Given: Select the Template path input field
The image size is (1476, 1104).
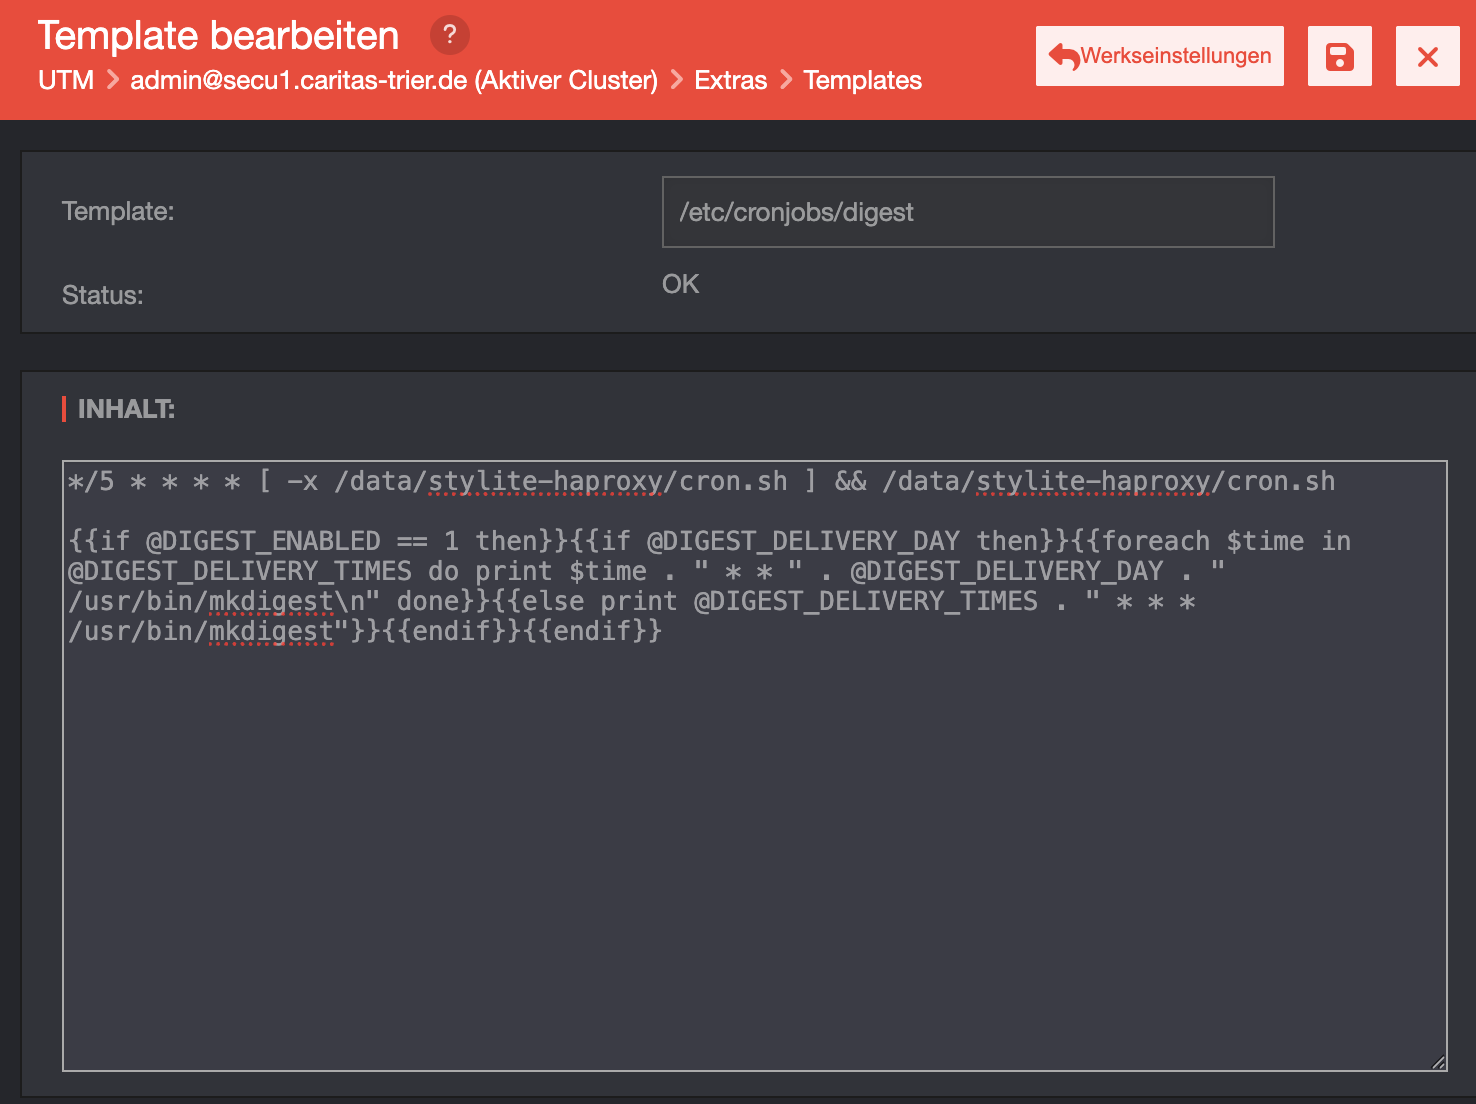Looking at the screenshot, I should coord(967,212).
